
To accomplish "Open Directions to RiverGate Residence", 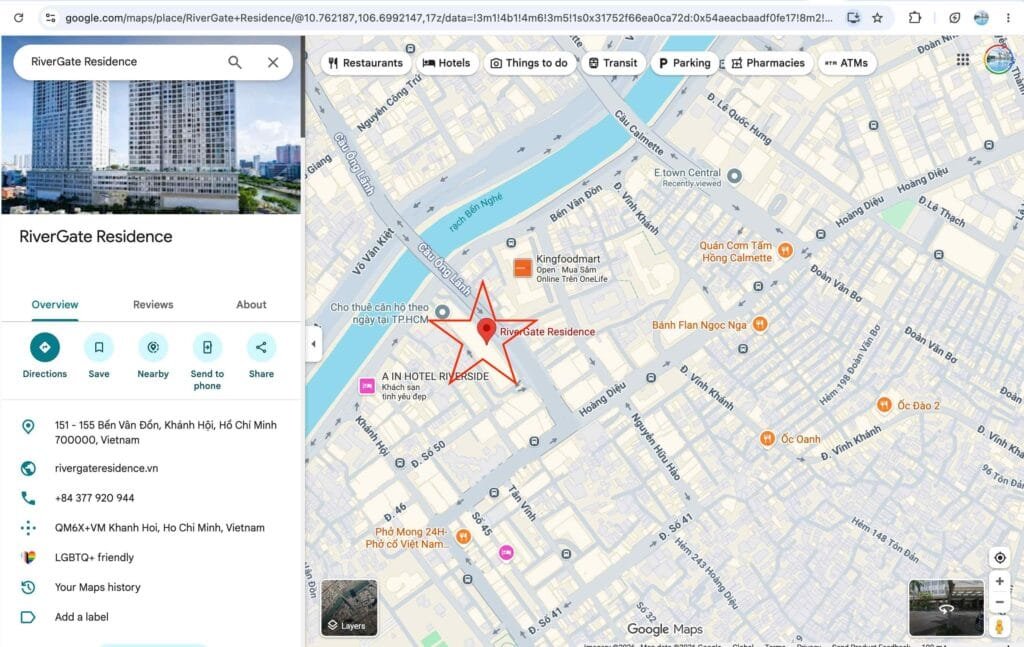I will (x=44, y=355).
